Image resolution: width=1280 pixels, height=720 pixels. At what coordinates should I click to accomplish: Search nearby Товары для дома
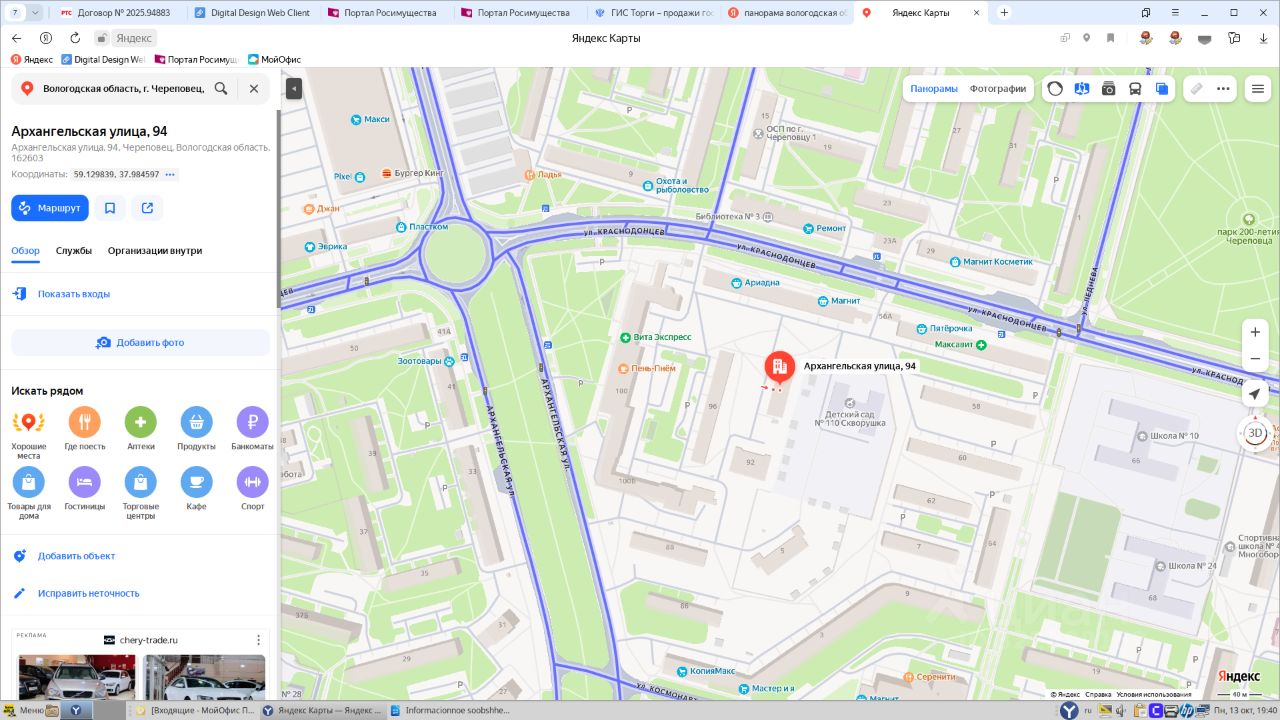tap(29, 494)
